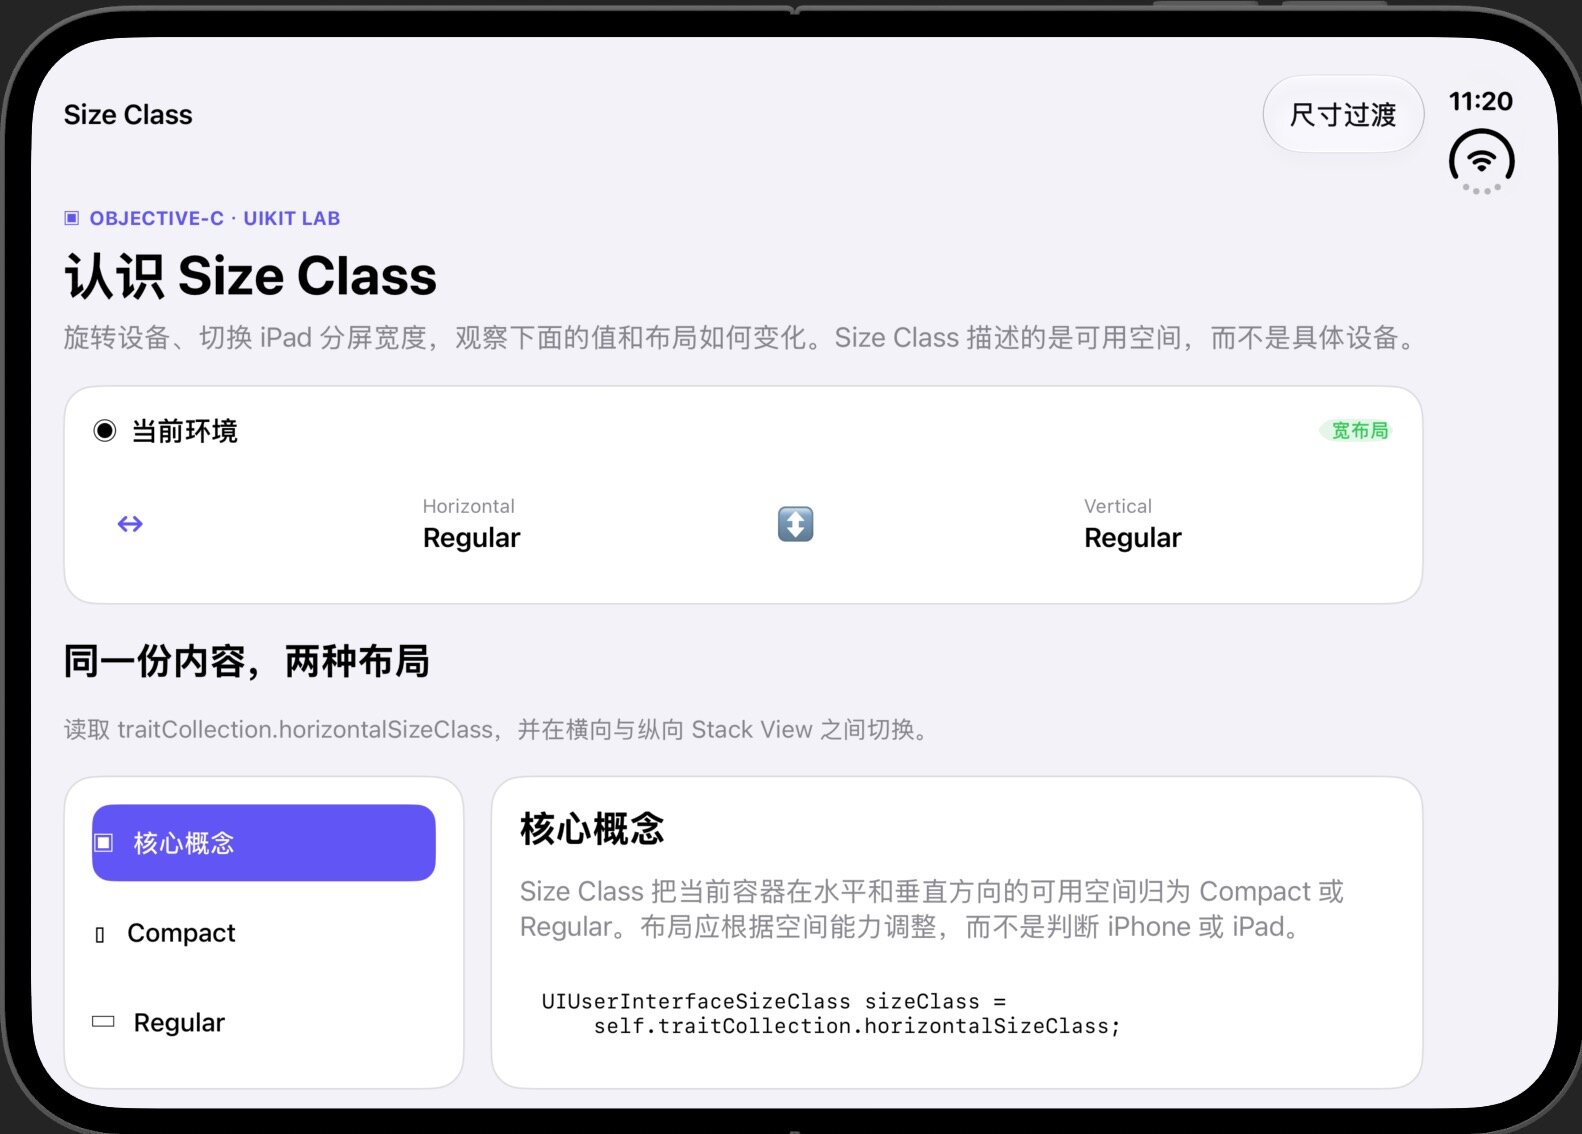Click the subtitle mentioning traitCollection.horizontalSizeClass
This screenshot has width=1582, height=1134.
pos(499,730)
